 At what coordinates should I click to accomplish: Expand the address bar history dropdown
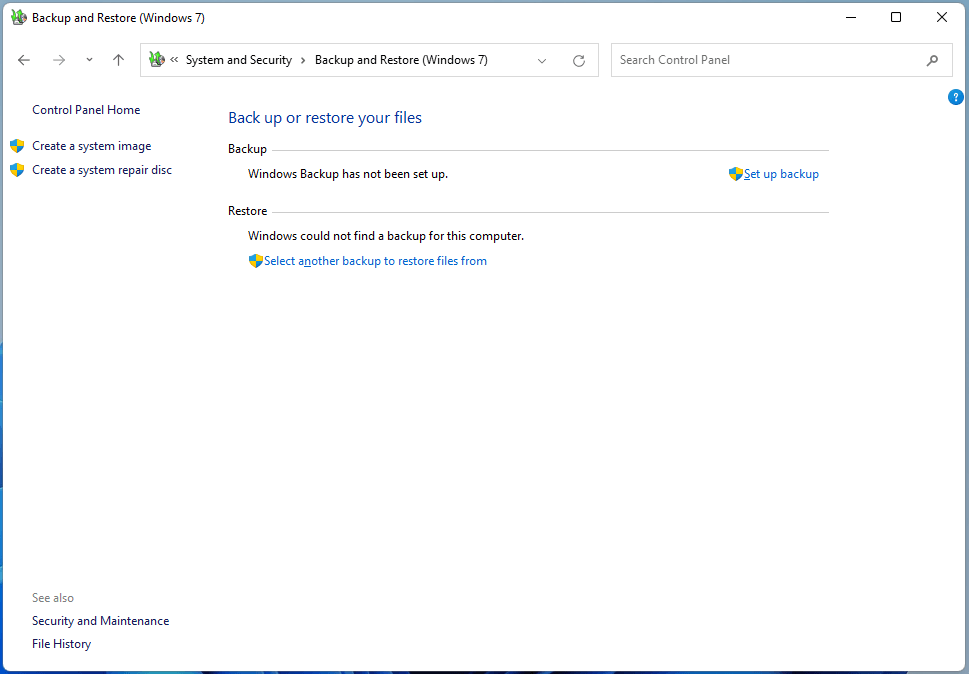point(542,61)
